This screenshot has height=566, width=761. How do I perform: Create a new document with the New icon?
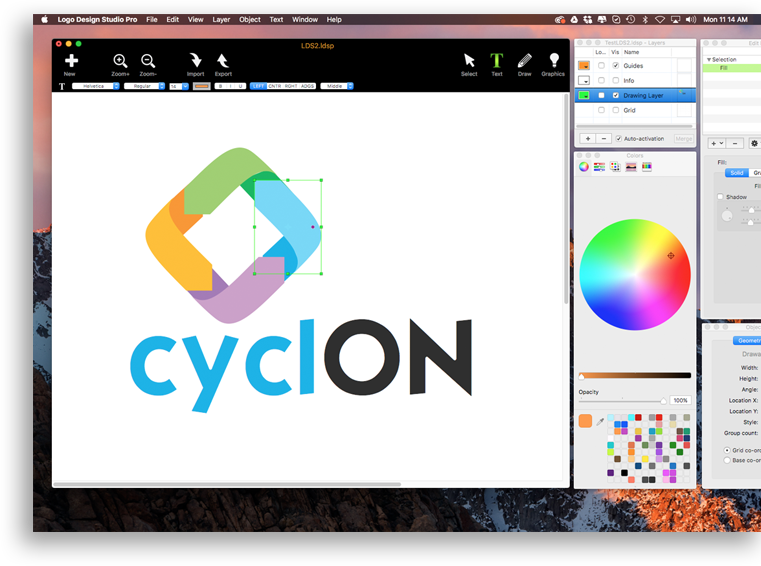pyautogui.click(x=71, y=61)
